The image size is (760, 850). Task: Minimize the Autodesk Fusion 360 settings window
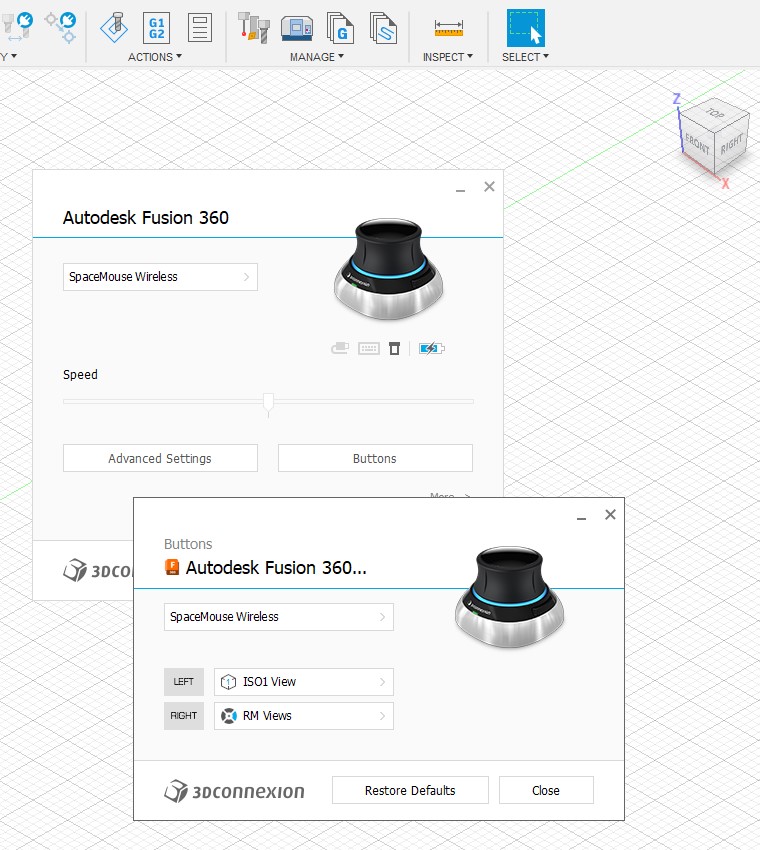(460, 189)
